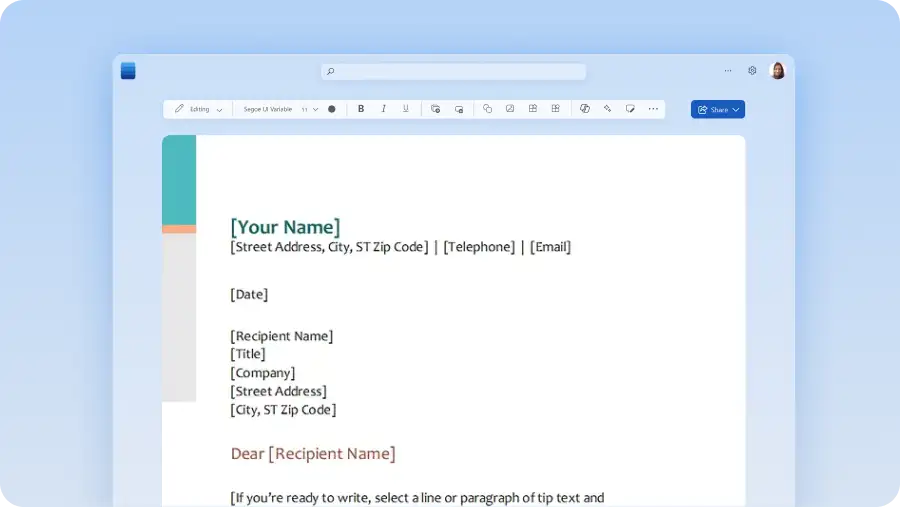Image resolution: width=900 pixels, height=507 pixels.
Task: Toggle underline formatting
Action: pos(406,109)
